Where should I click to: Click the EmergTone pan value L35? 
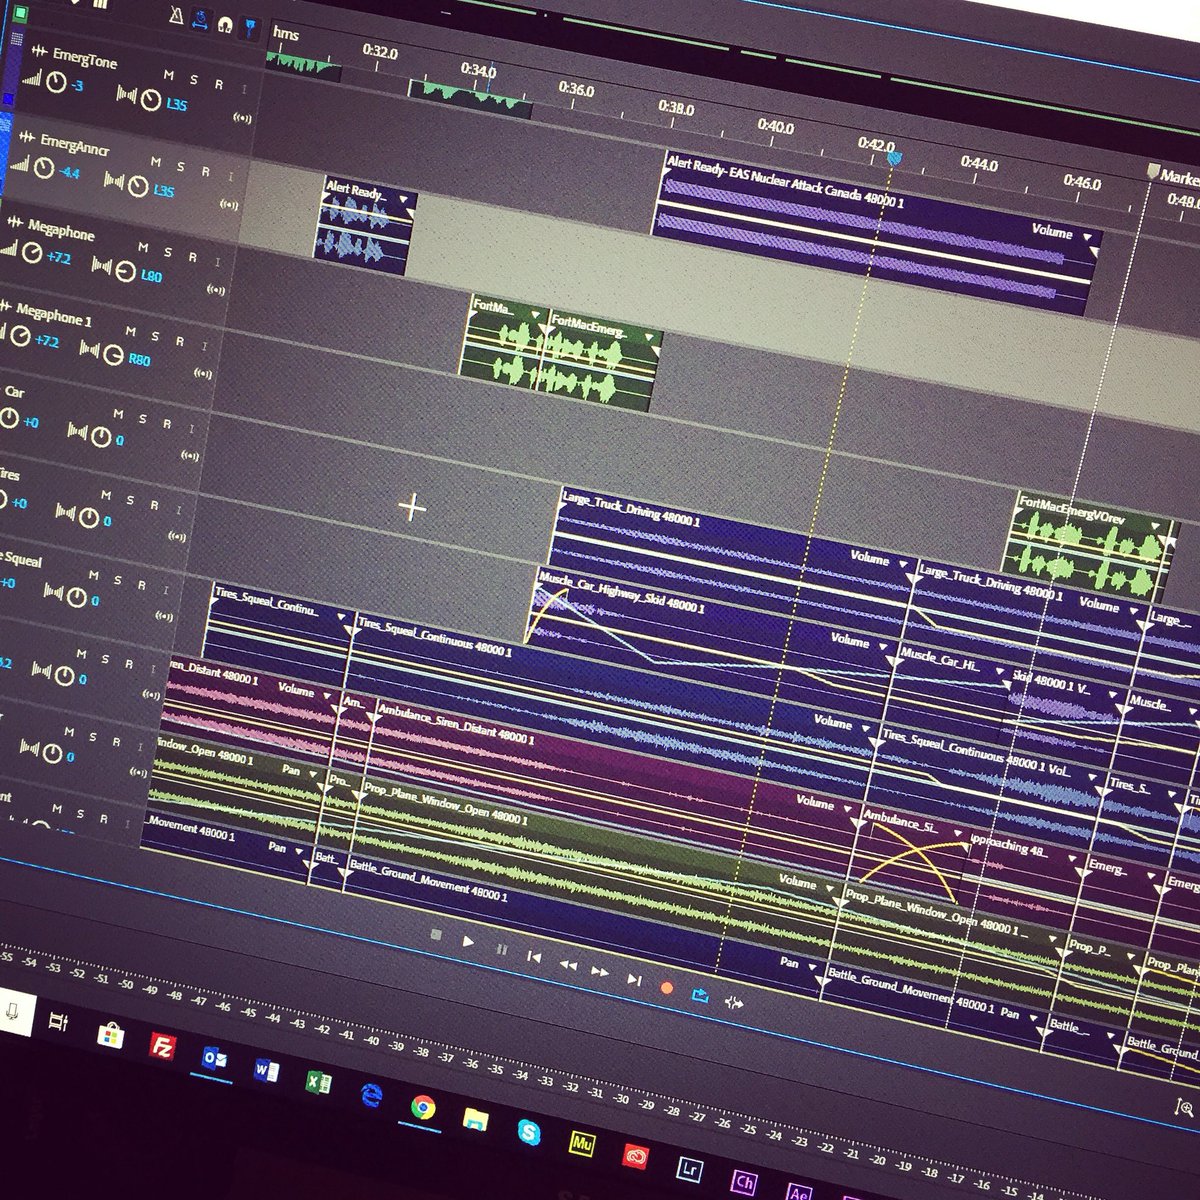[177, 104]
